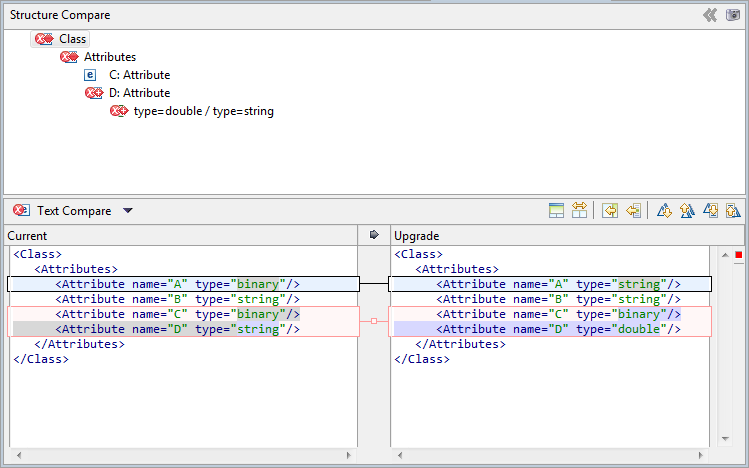This screenshot has height=468, width=749.
Task: Toggle the Show Ancestor Pane icon
Action: point(557,210)
